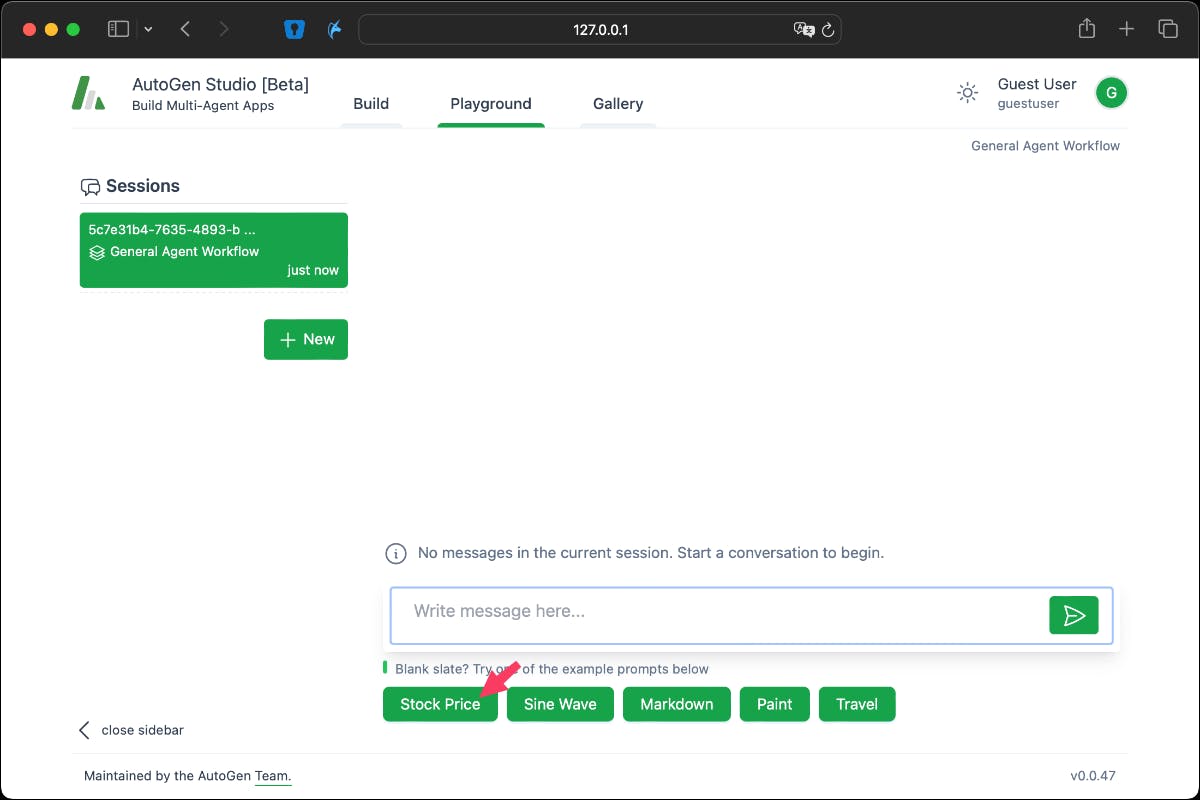Viewport: 1200px width, 800px height.
Task: Click 'Build Multi-Agent Apps' subtitle
Action: click(203, 106)
